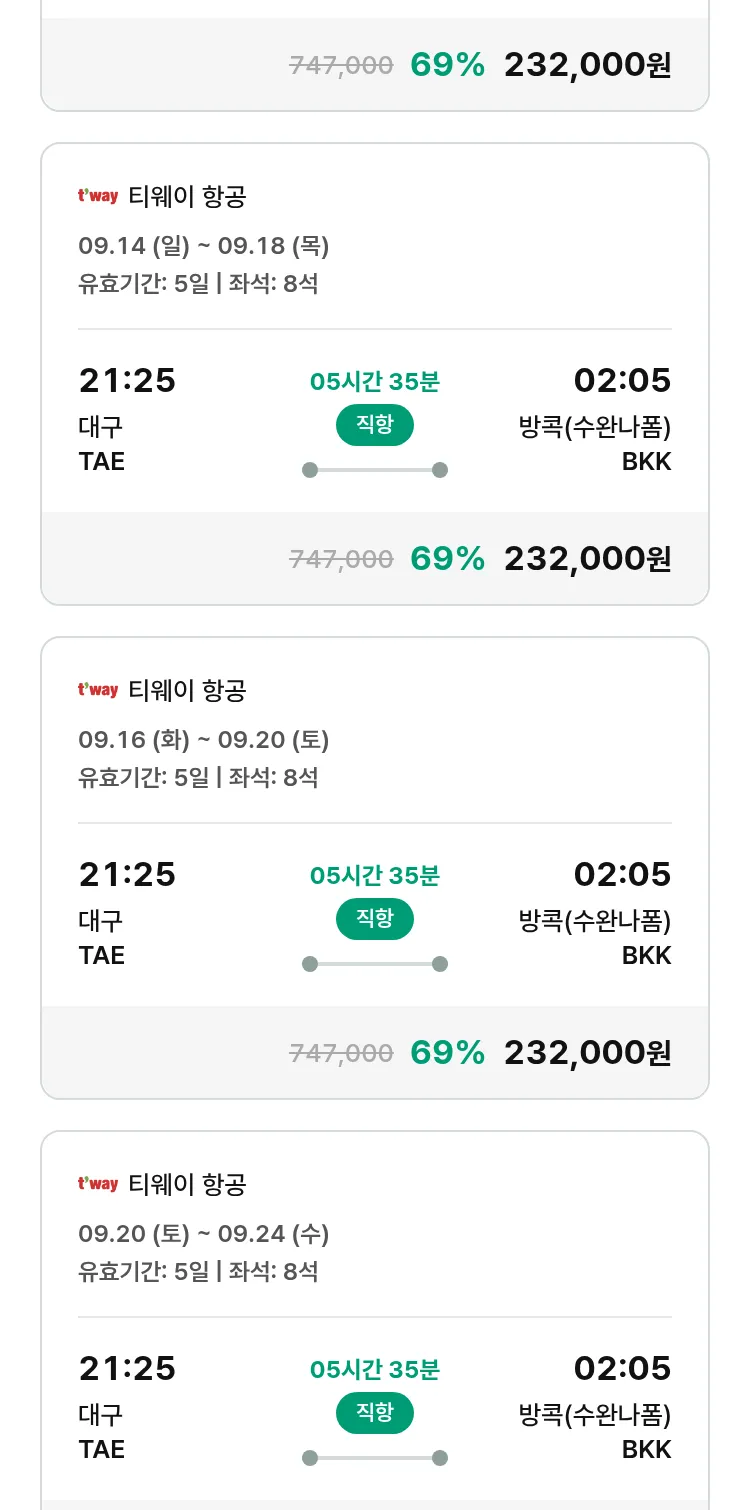Tap the route line on the 09.16 flight
750x1510 pixels.
(x=374, y=964)
